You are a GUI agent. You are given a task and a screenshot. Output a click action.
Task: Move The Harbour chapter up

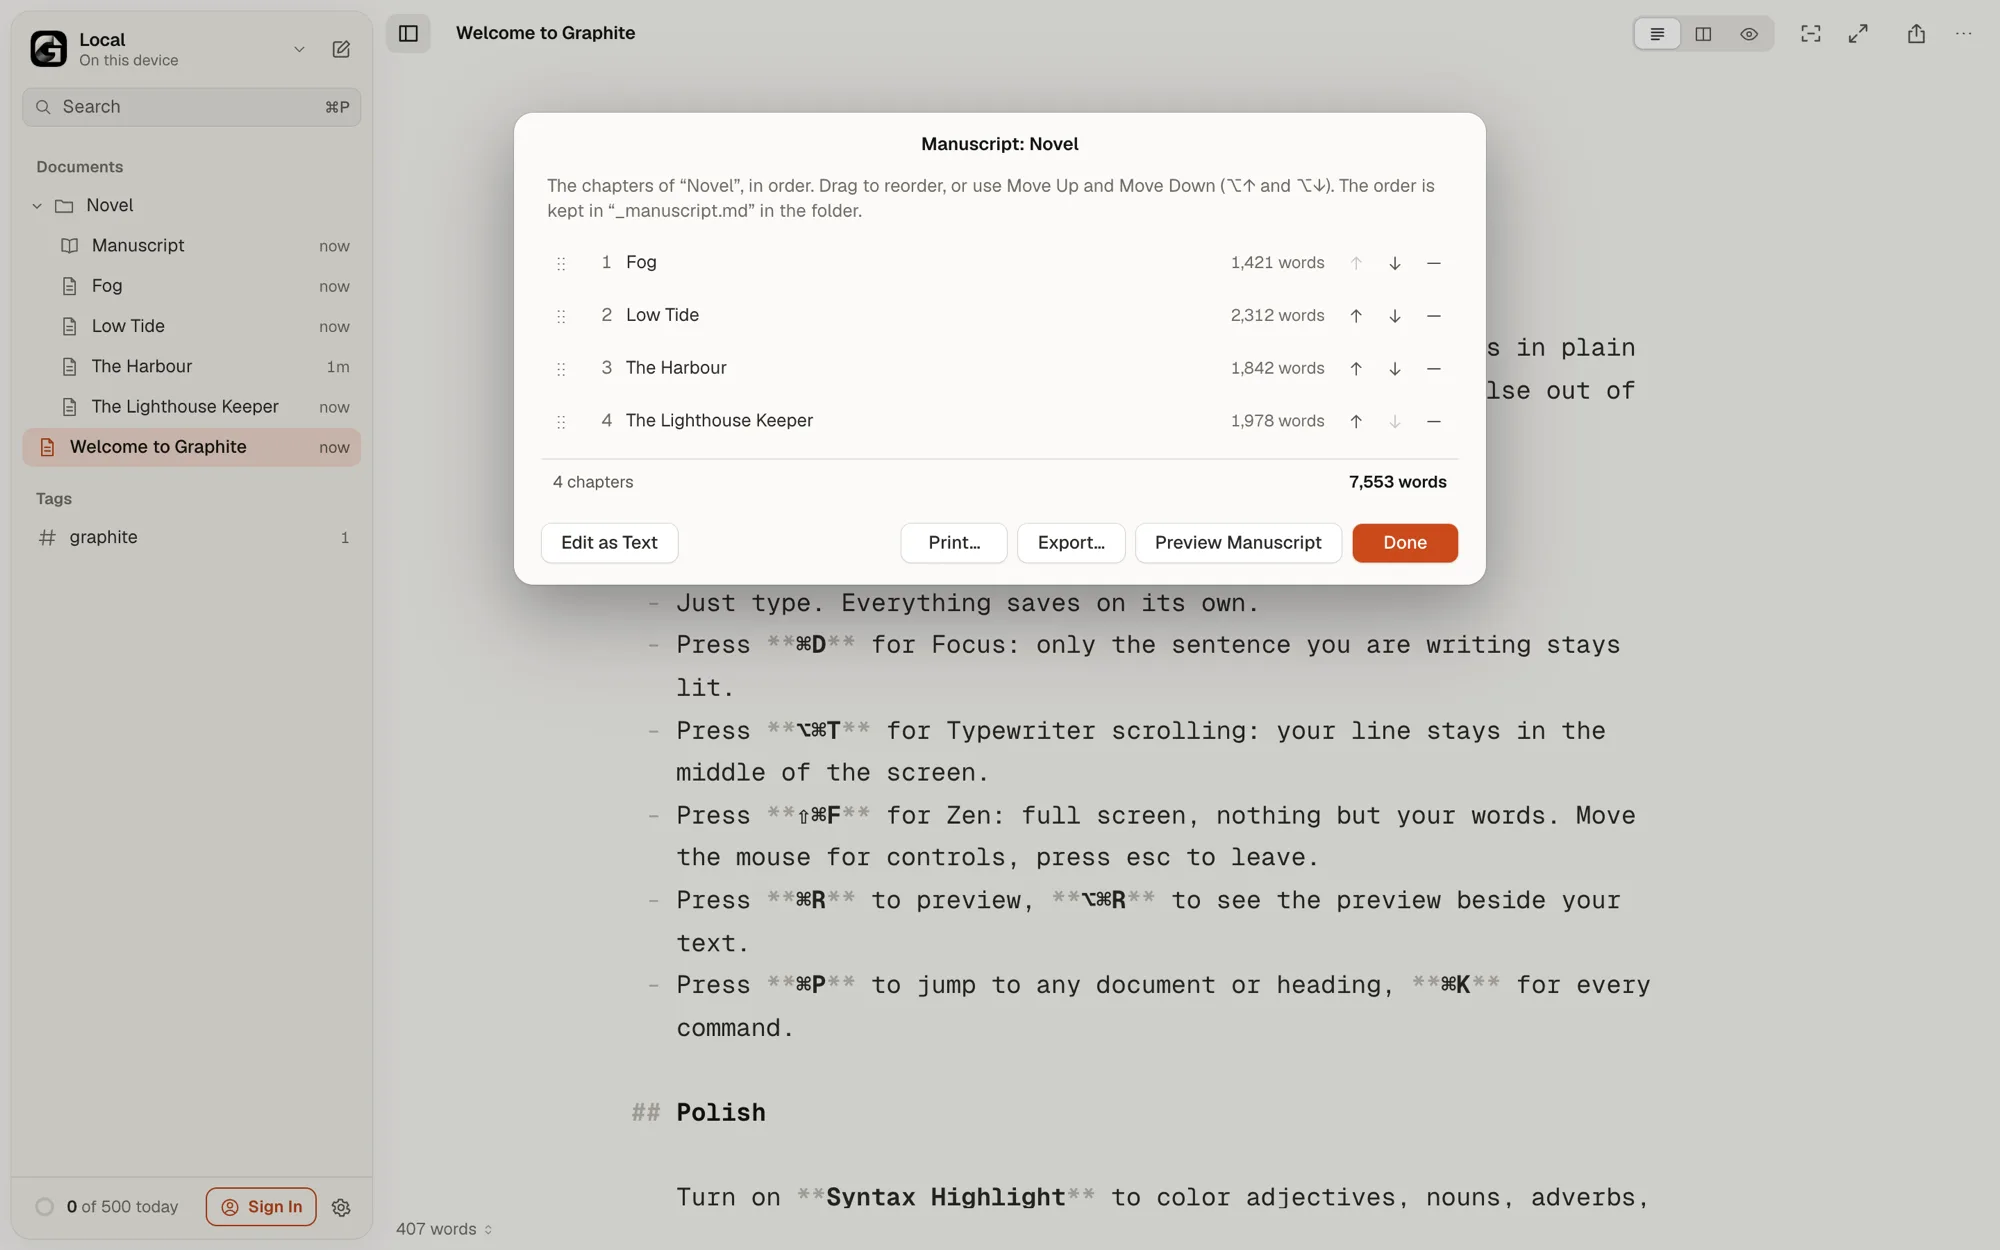pos(1356,369)
